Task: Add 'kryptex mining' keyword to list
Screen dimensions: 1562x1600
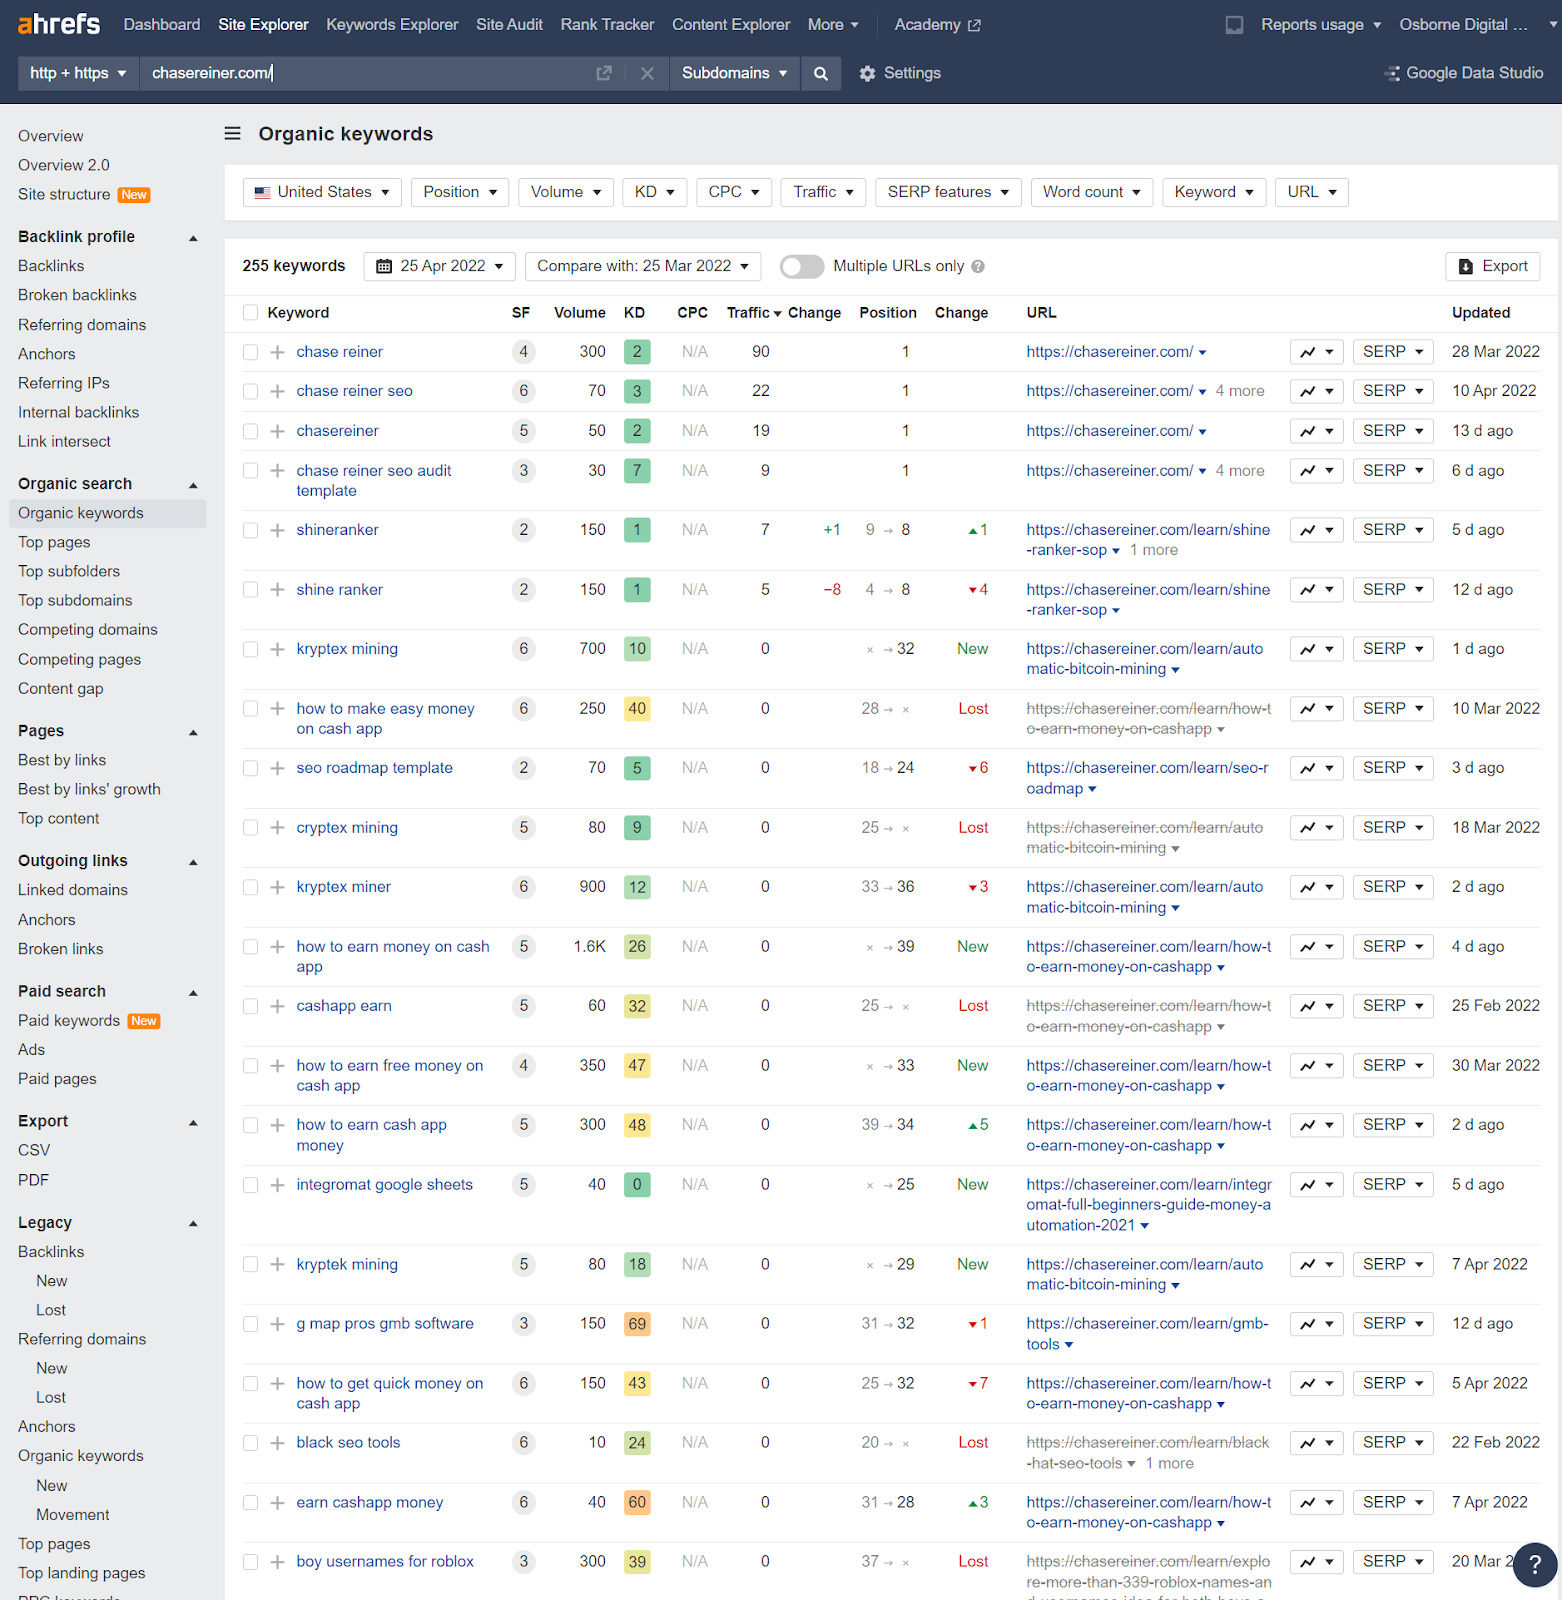Action: click(x=278, y=649)
